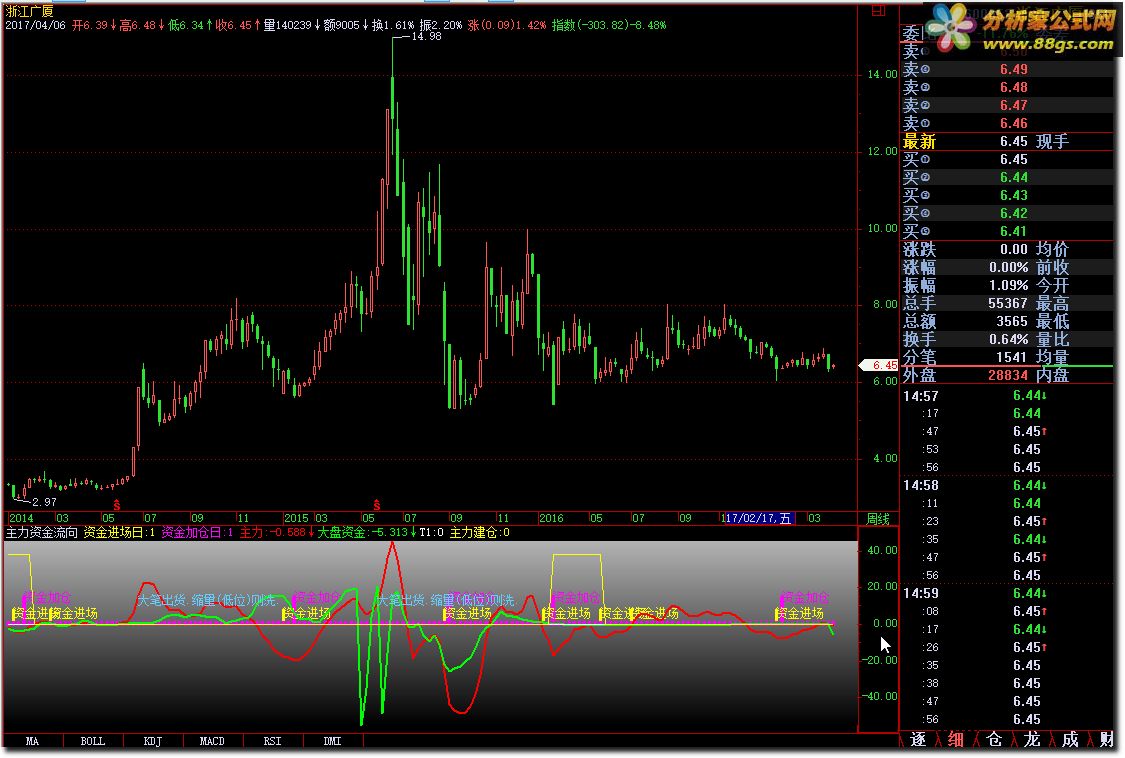Click the 14:59 tick time entry
Screen dimensions: 1125x758
[921, 593]
